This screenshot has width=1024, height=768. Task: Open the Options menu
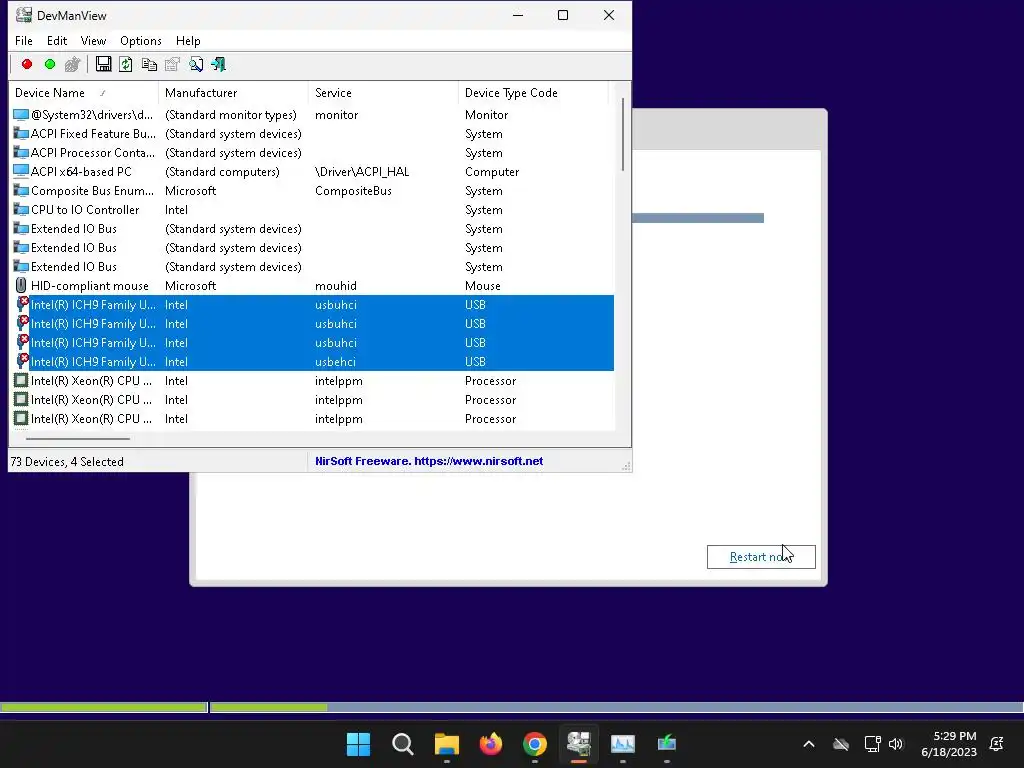(140, 40)
